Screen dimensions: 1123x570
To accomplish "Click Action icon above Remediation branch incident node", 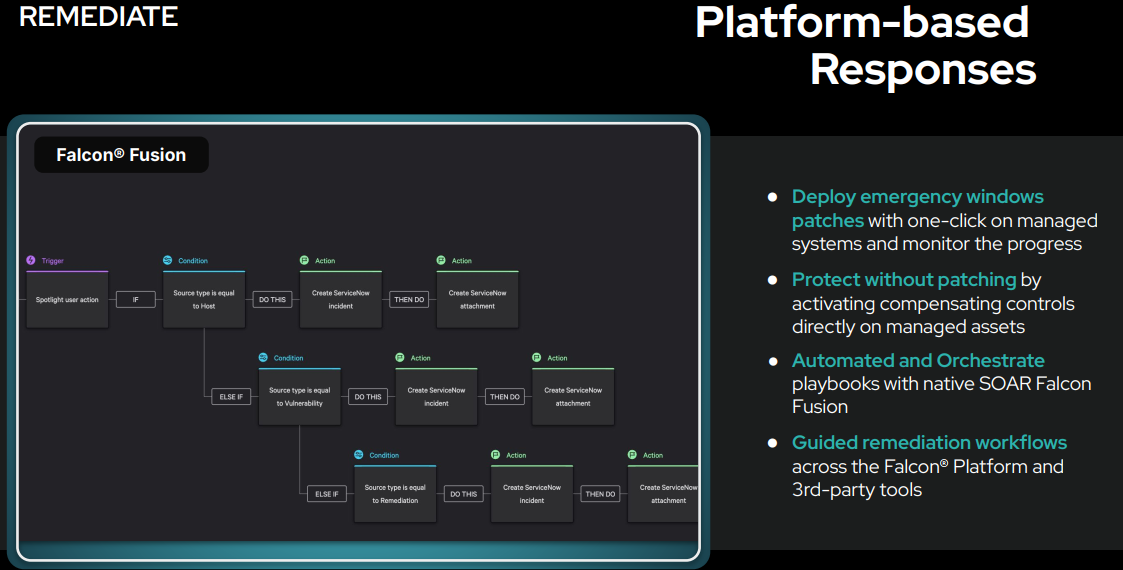I will click(x=496, y=455).
